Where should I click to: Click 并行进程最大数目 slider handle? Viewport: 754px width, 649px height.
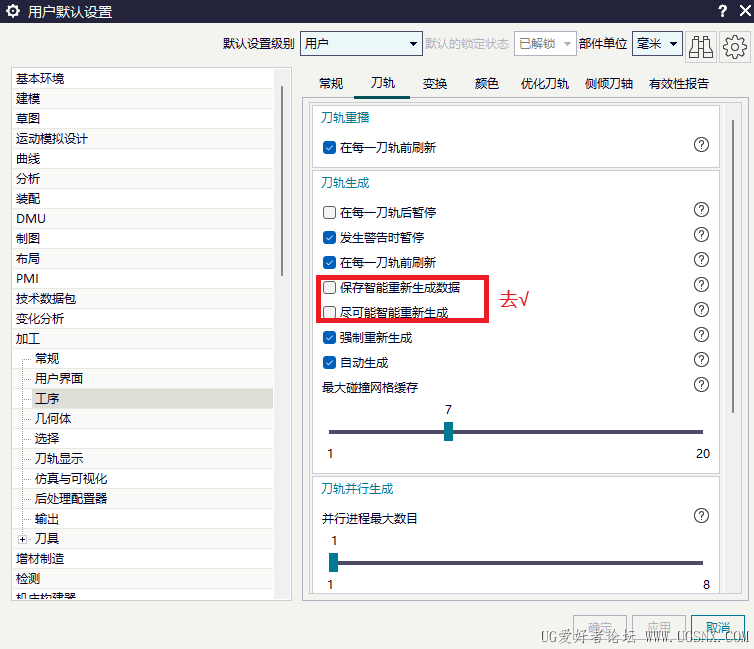333,562
